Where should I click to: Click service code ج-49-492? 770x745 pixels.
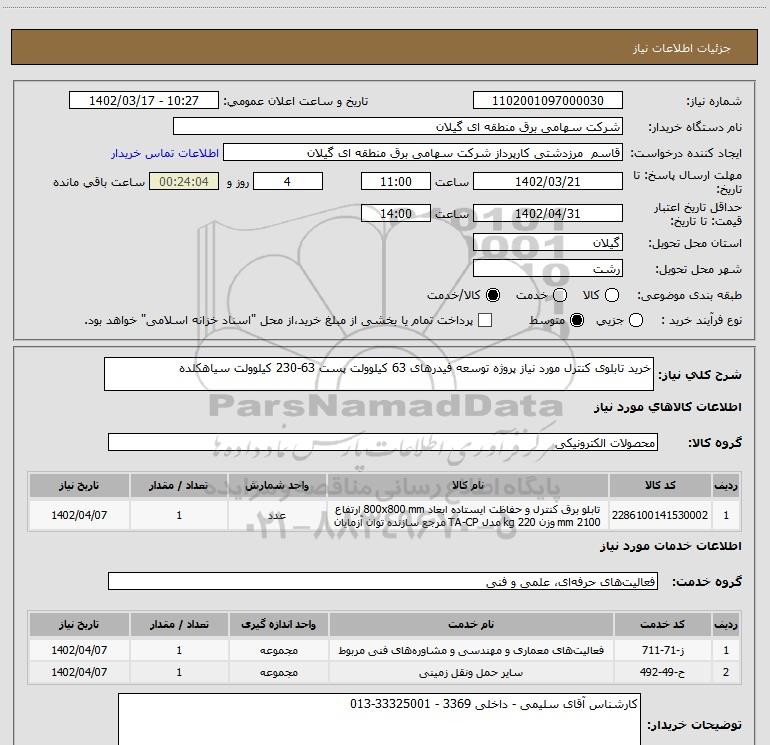tap(662, 672)
